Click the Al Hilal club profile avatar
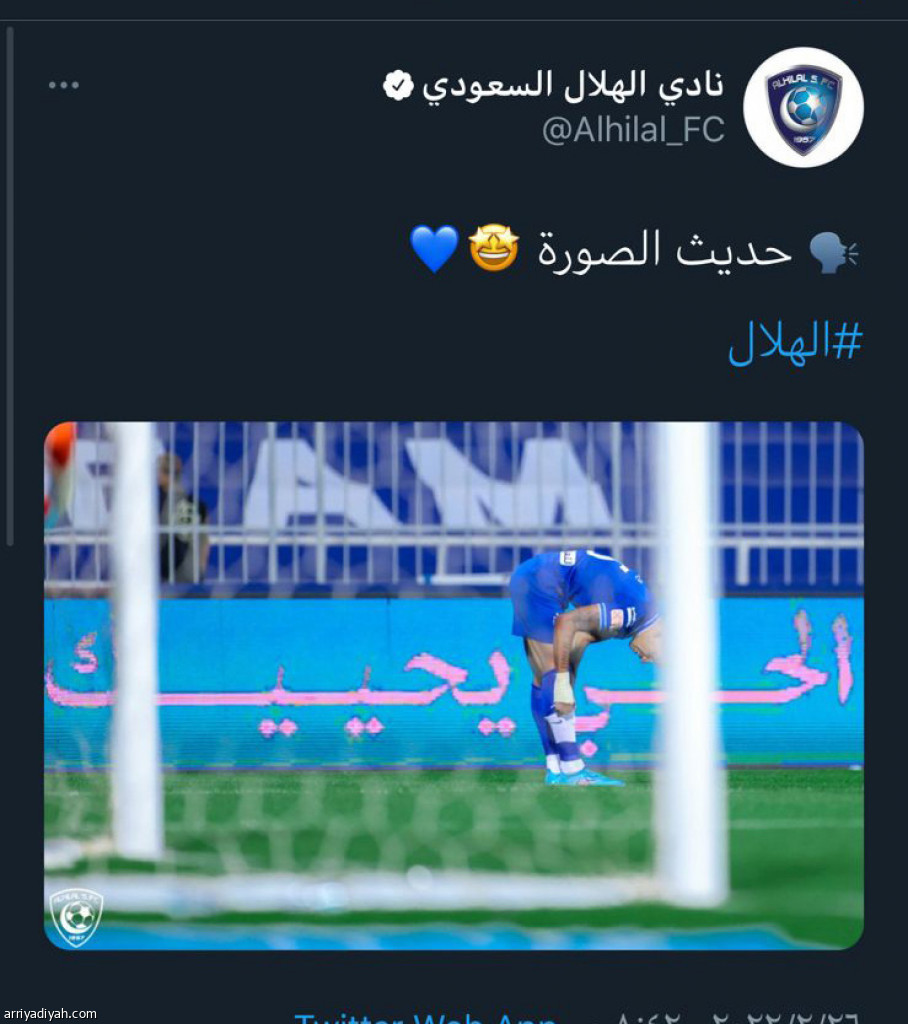The height and width of the screenshot is (1024, 908). tap(803, 107)
